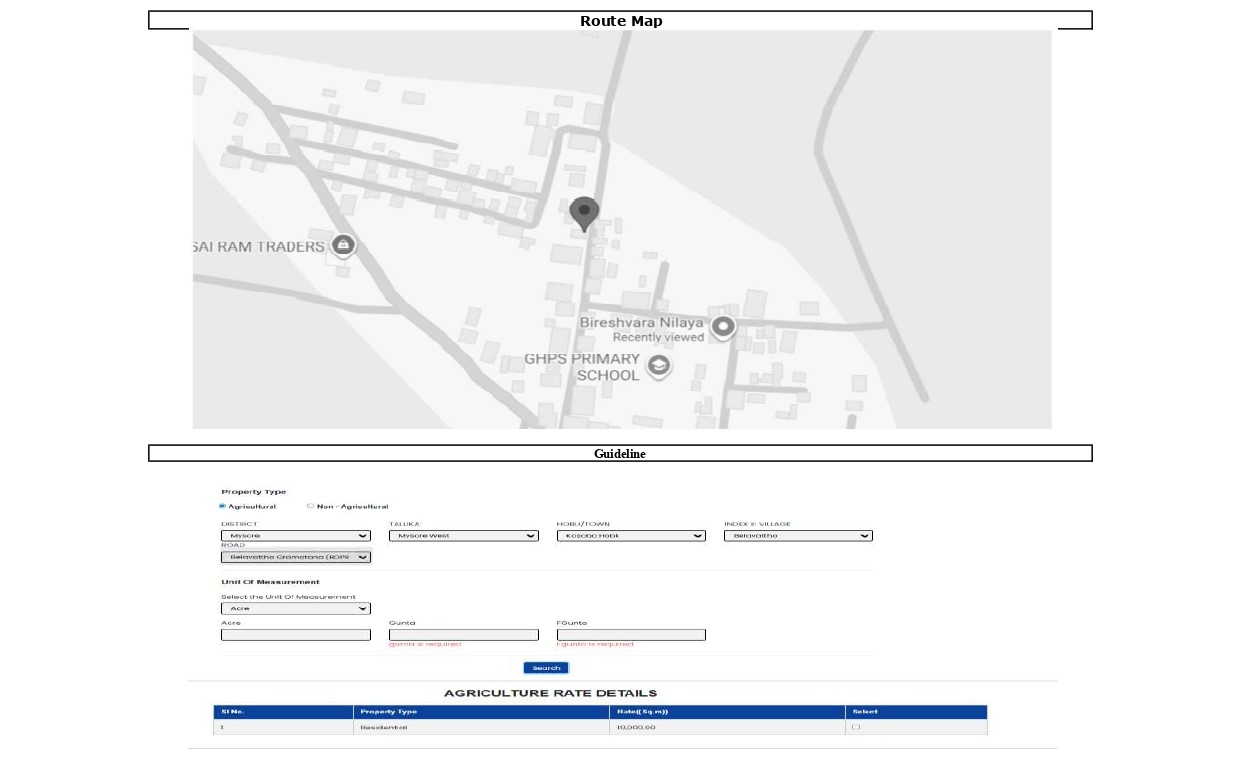This screenshot has width=1241, height=764.
Task: Open the Hobli/Town dropdown
Action: [631, 536]
